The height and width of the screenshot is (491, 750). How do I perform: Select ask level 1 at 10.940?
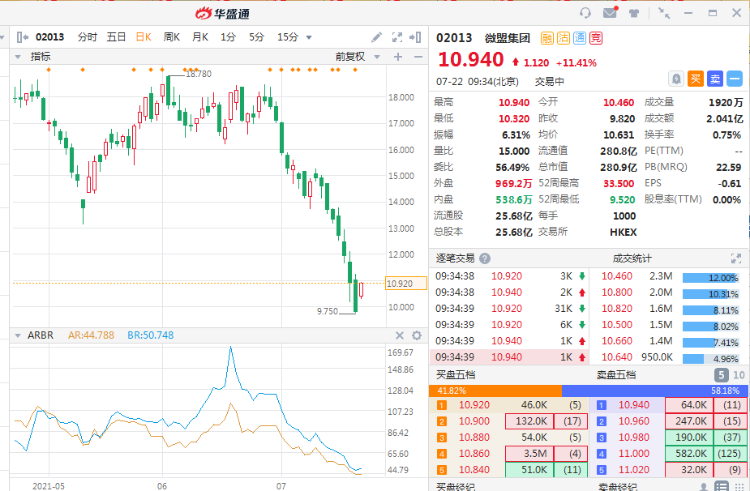[669, 405]
